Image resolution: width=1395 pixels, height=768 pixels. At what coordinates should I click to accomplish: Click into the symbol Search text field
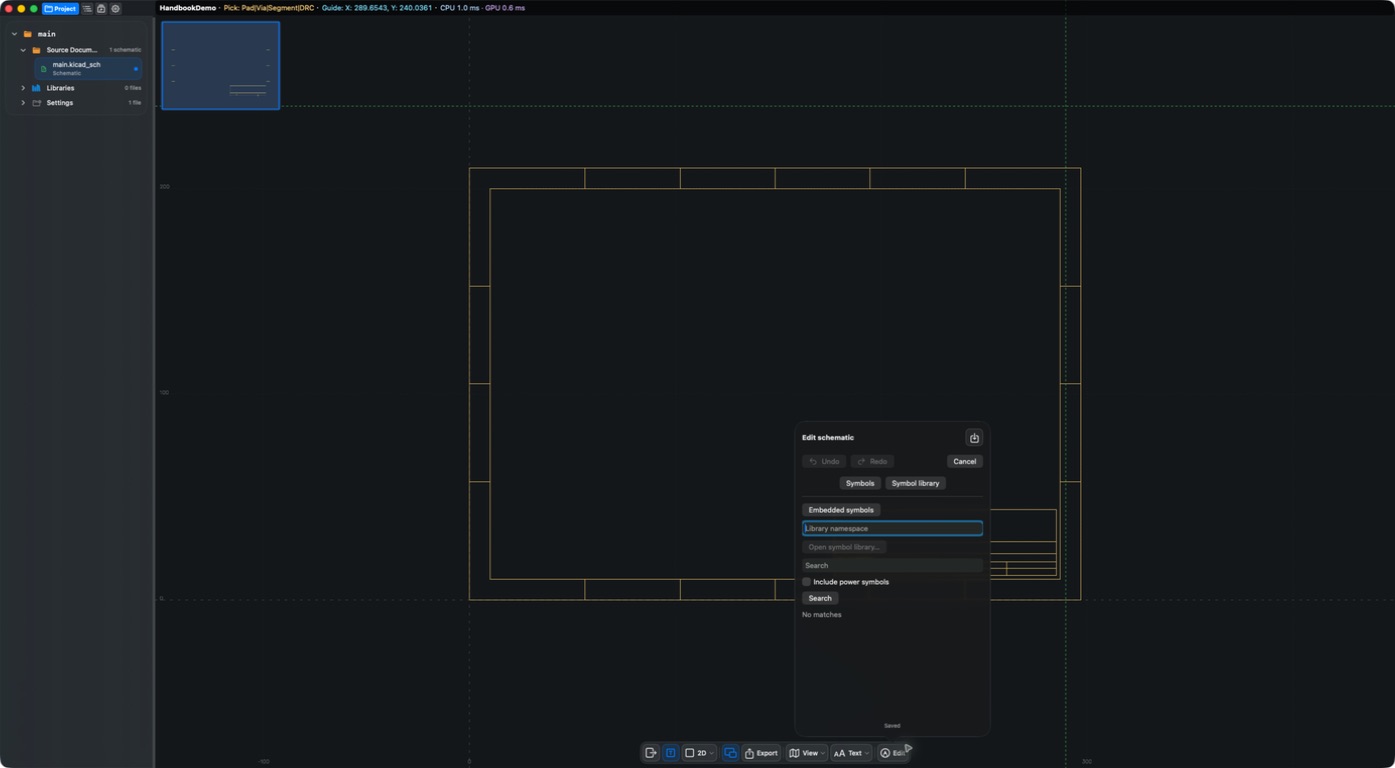pos(892,565)
